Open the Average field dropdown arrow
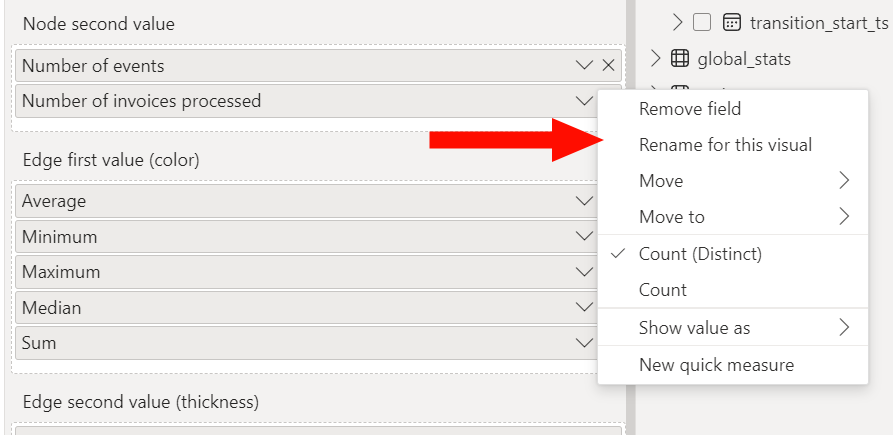893x435 pixels. pyautogui.click(x=584, y=201)
